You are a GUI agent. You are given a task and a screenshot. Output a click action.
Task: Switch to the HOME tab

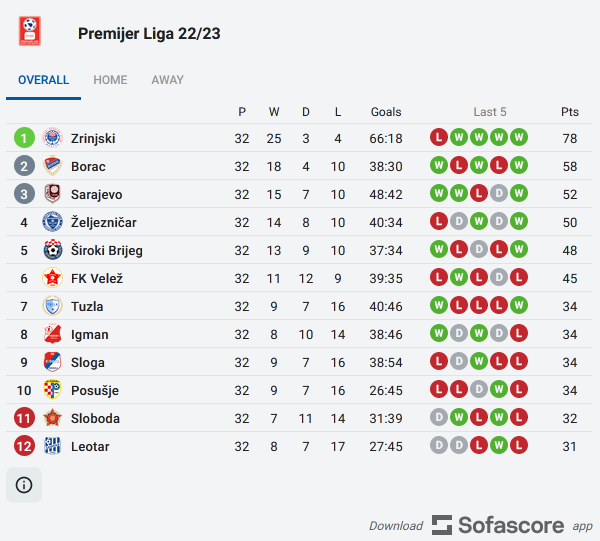point(110,80)
